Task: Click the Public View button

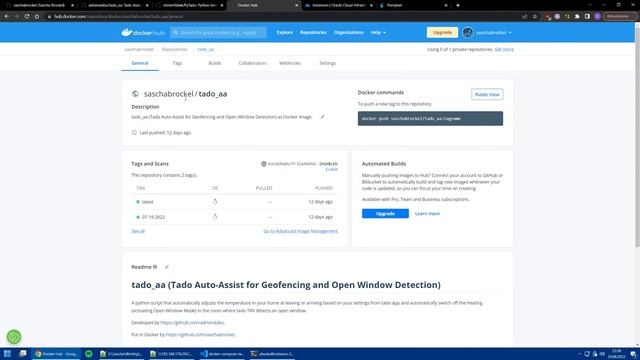Action: pyautogui.click(x=487, y=94)
